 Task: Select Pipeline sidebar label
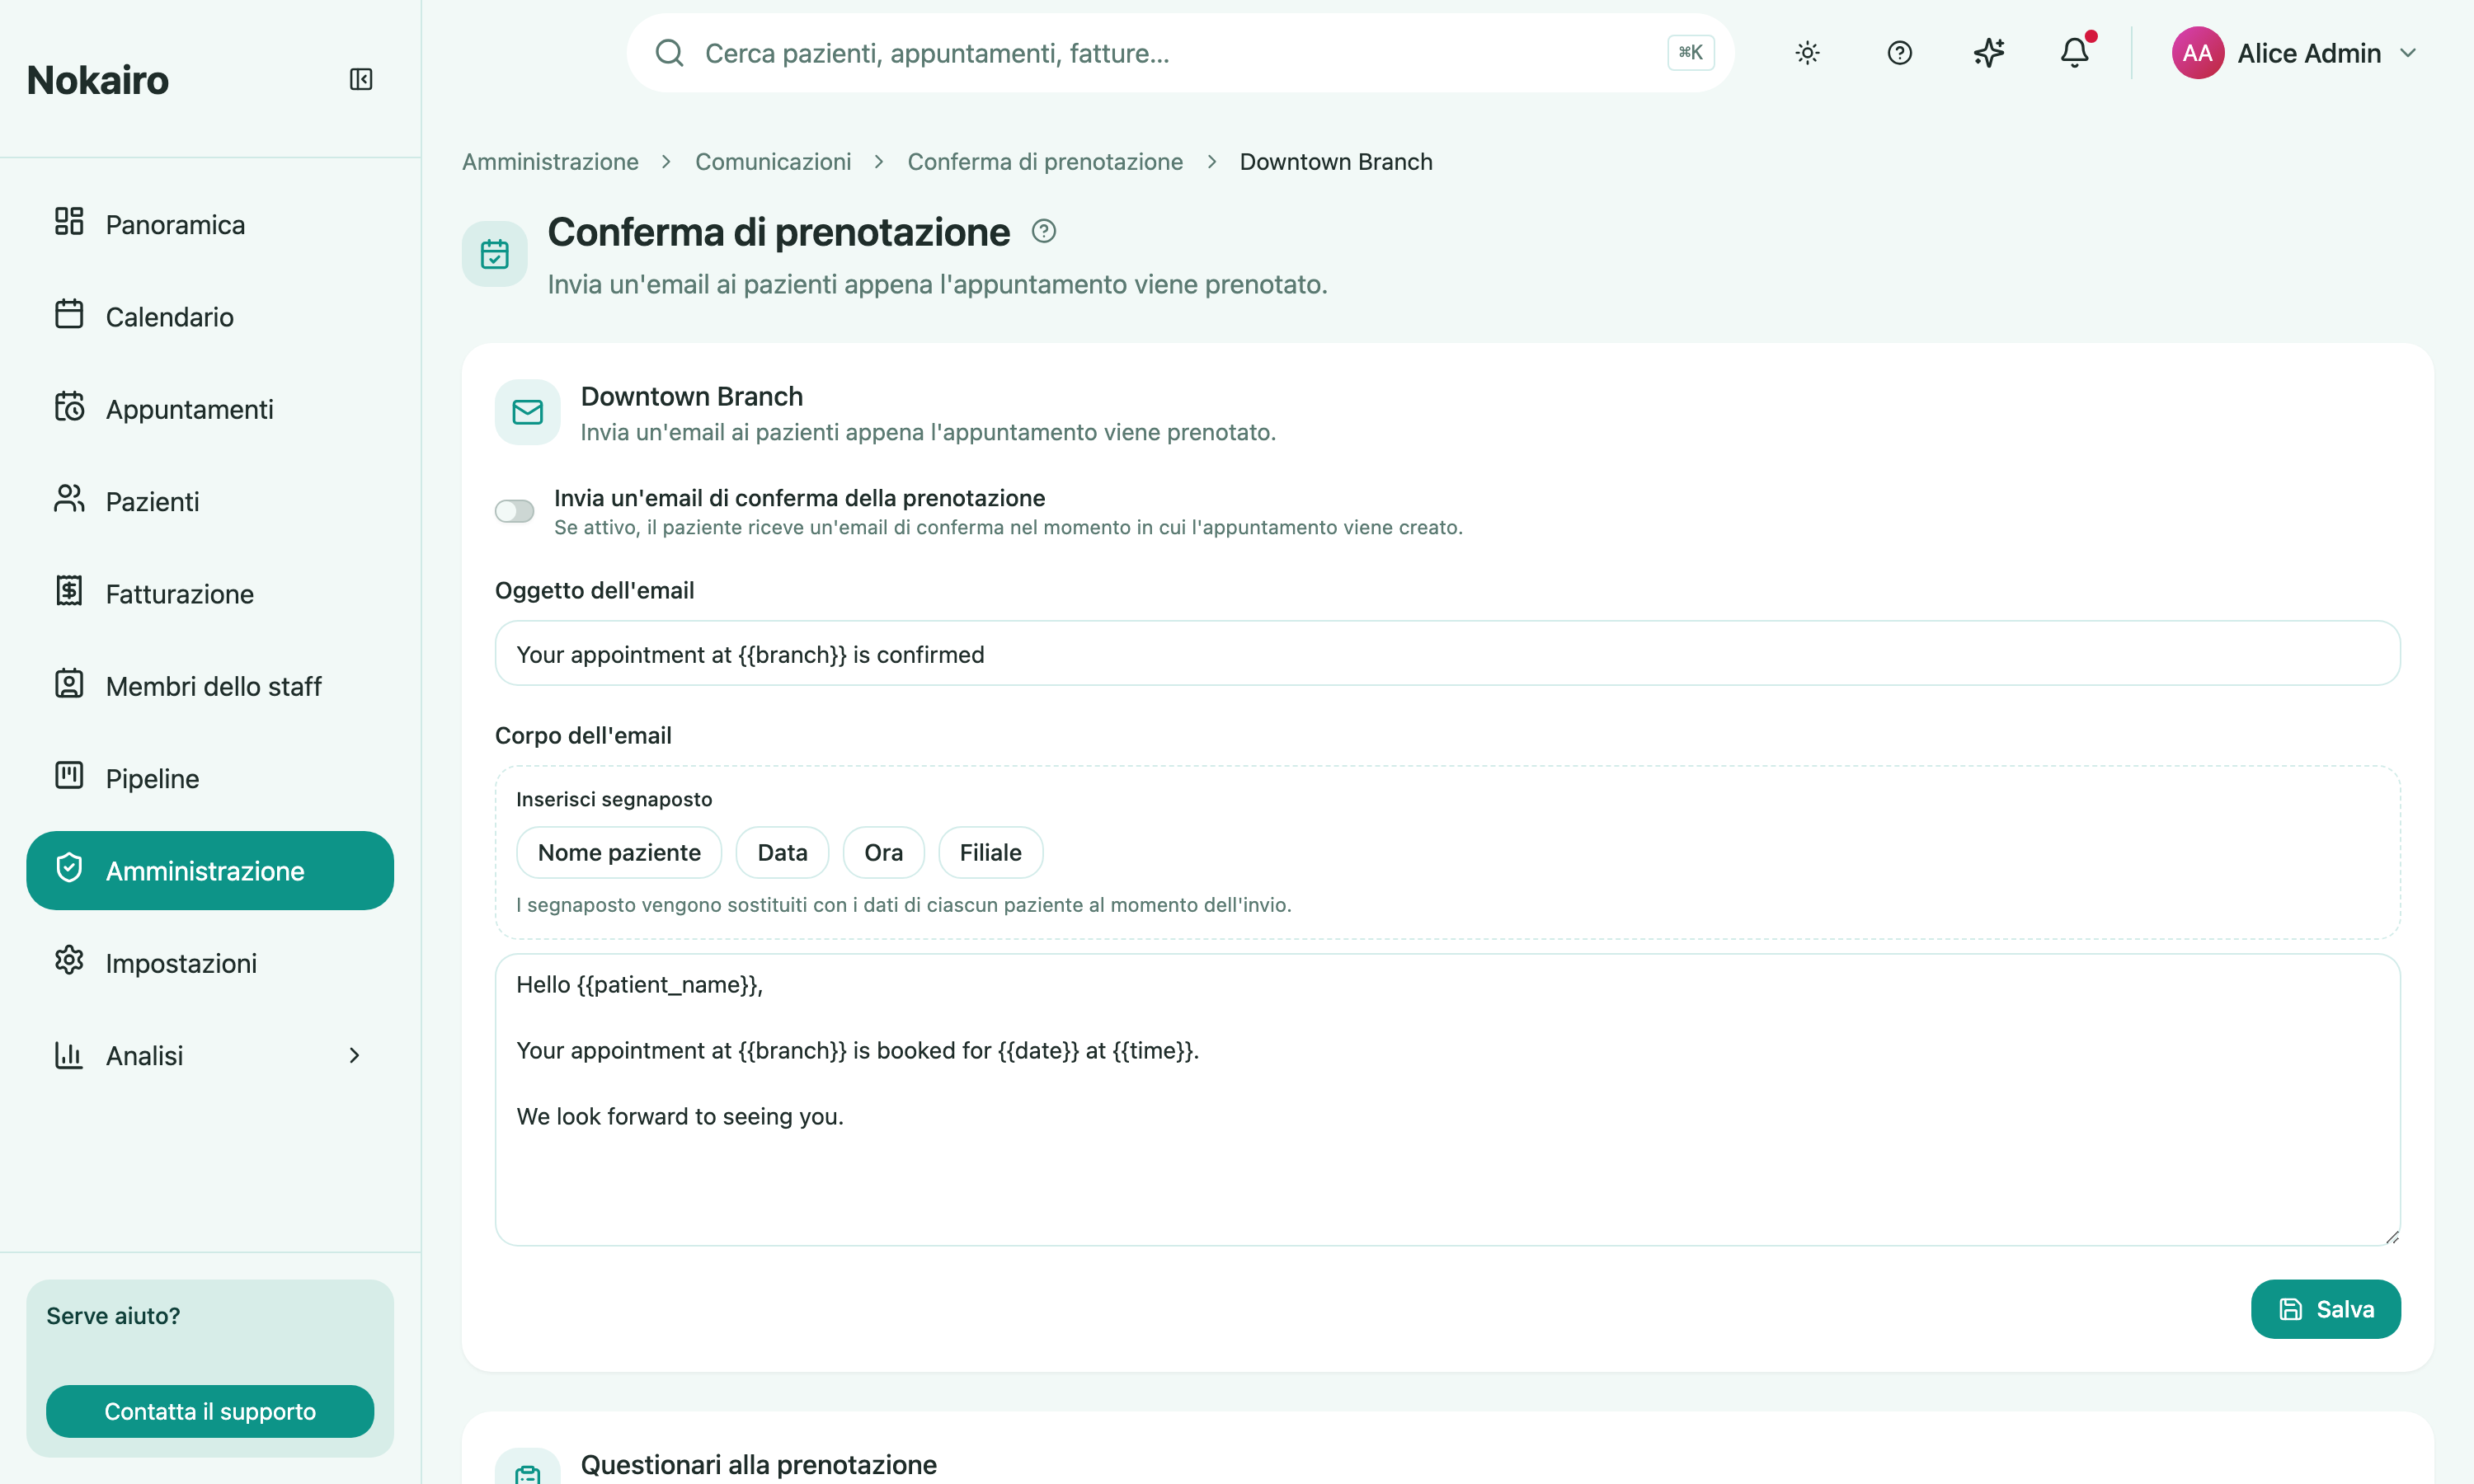click(152, 778)
